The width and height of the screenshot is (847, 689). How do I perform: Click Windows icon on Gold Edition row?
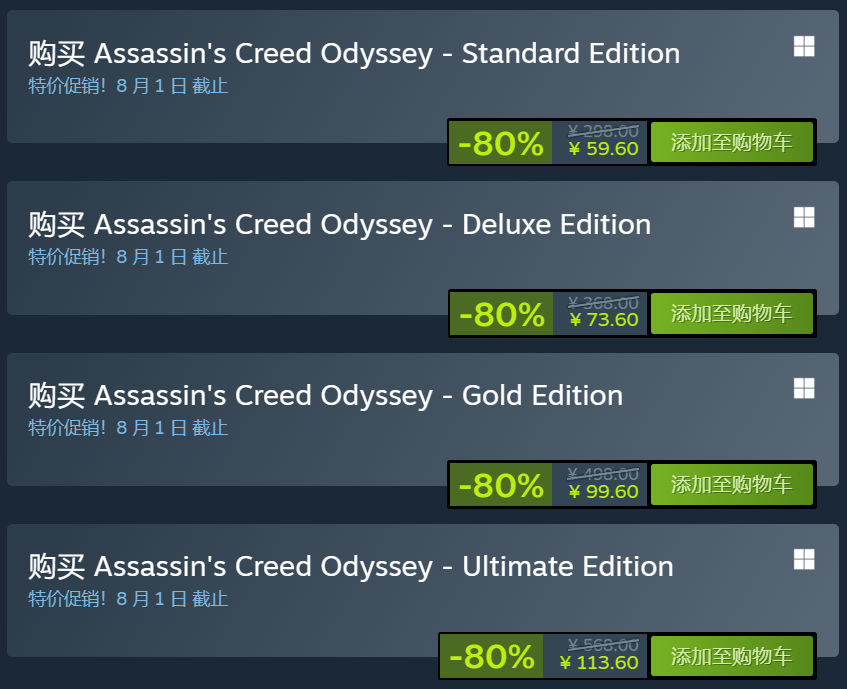(804, 388)
